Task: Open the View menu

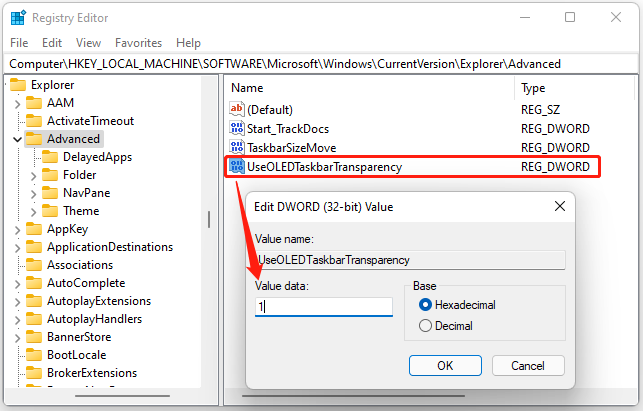Action: click(x=88, y=43)
